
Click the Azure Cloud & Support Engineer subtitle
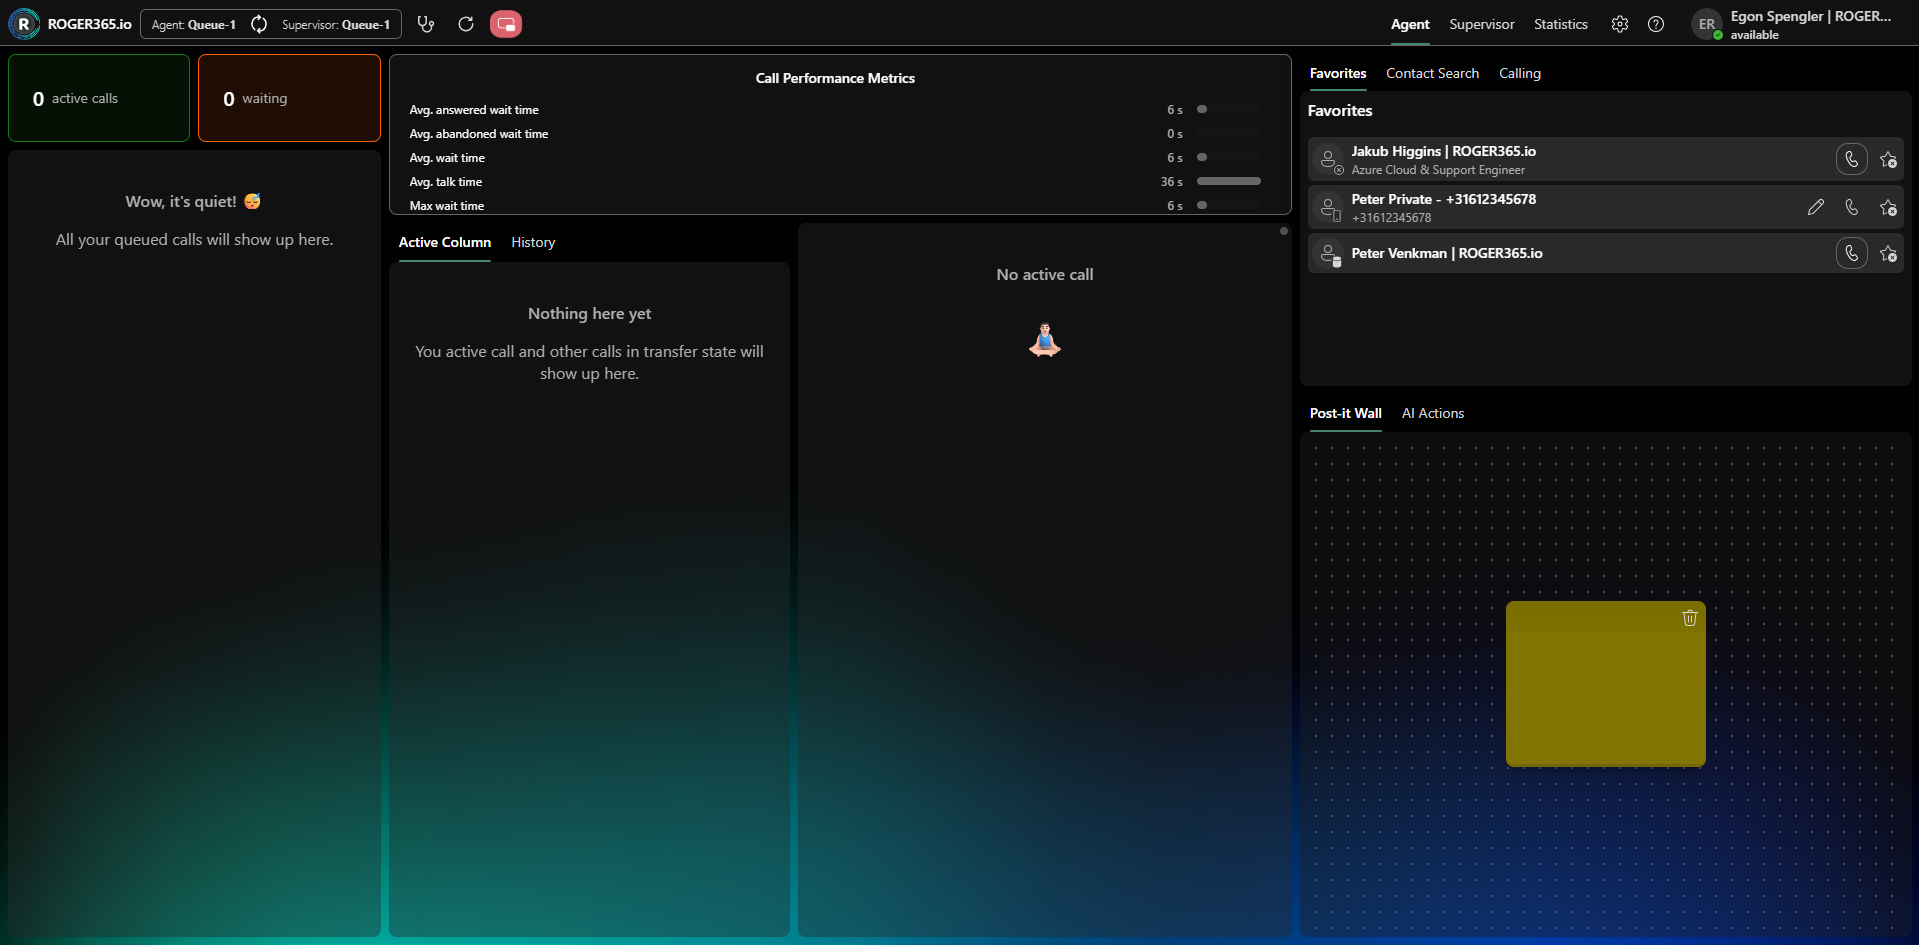(x=1438, y=170)
